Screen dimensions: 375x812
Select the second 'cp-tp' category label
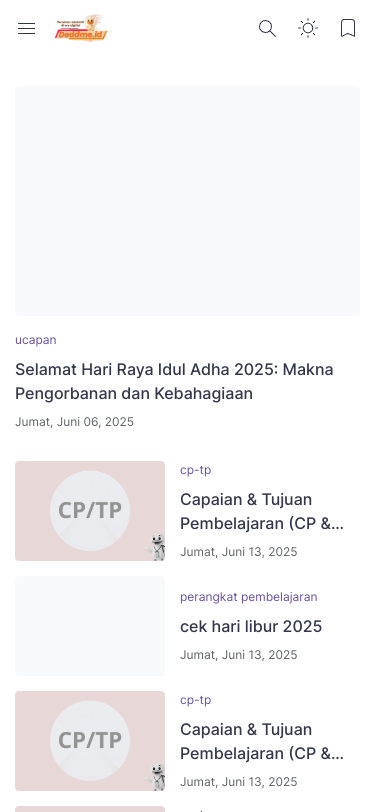tap(196, 700)
